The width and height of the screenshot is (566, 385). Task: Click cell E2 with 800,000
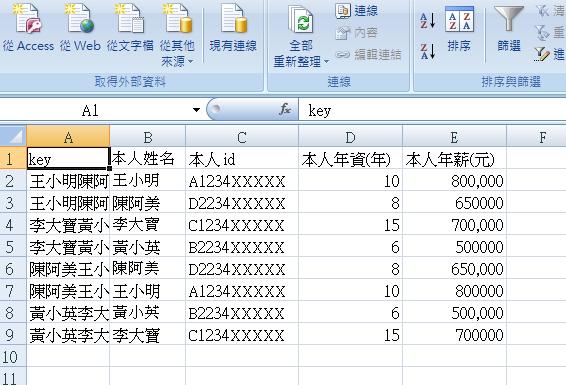(x=454, y=180)
